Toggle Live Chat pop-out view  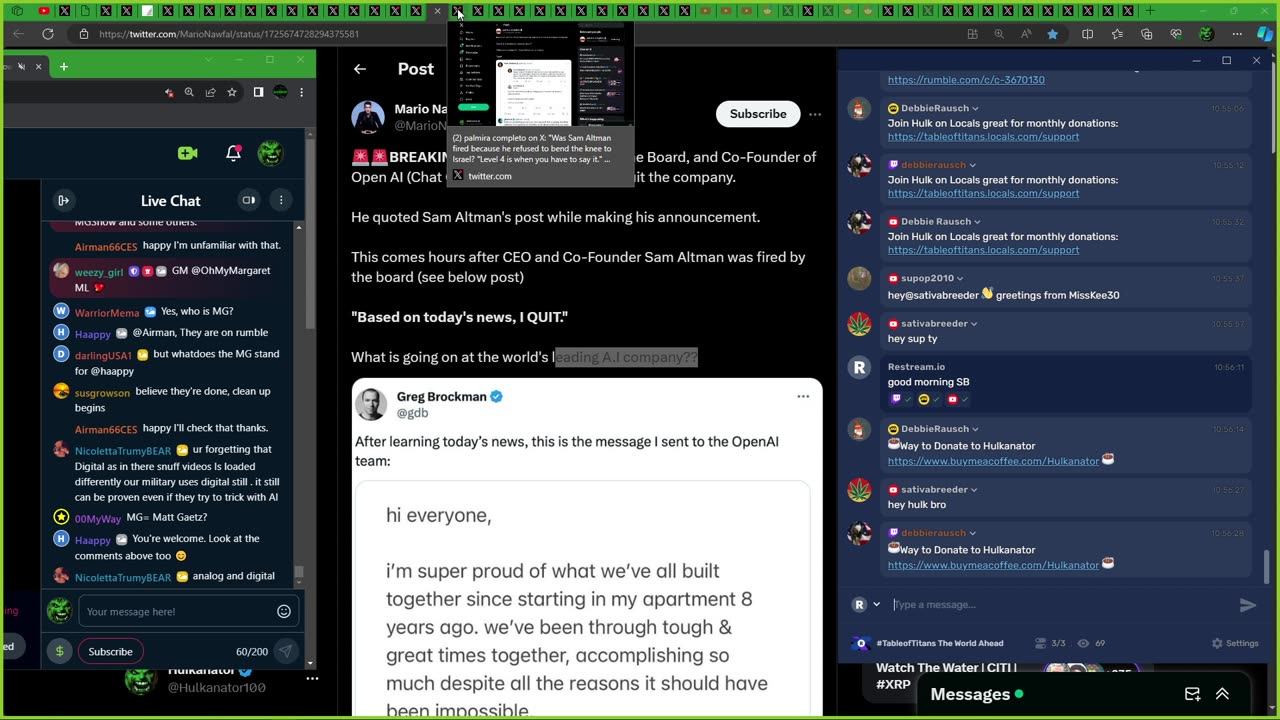[249, 200]
